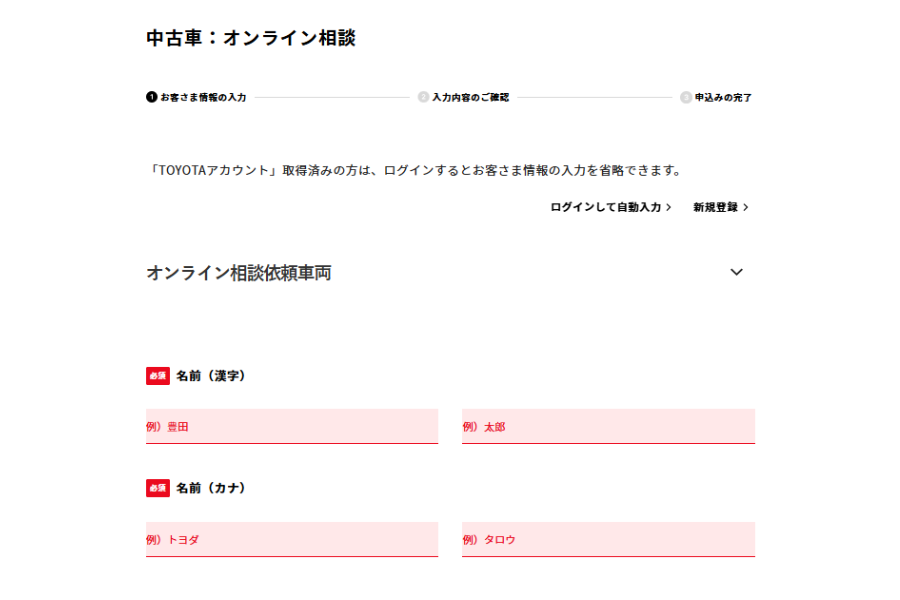The height and width of the screenshot is (600, 900).
Task: Click the arrow icon after 新規登録
Action: click(748, 207)
